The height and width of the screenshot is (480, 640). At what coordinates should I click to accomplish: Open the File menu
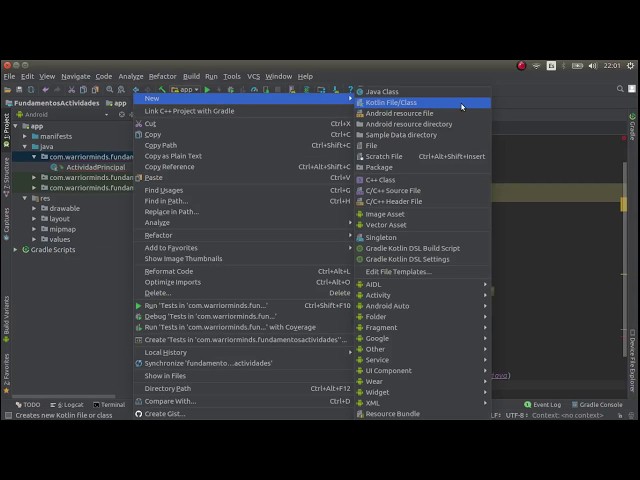pos(9,76)
